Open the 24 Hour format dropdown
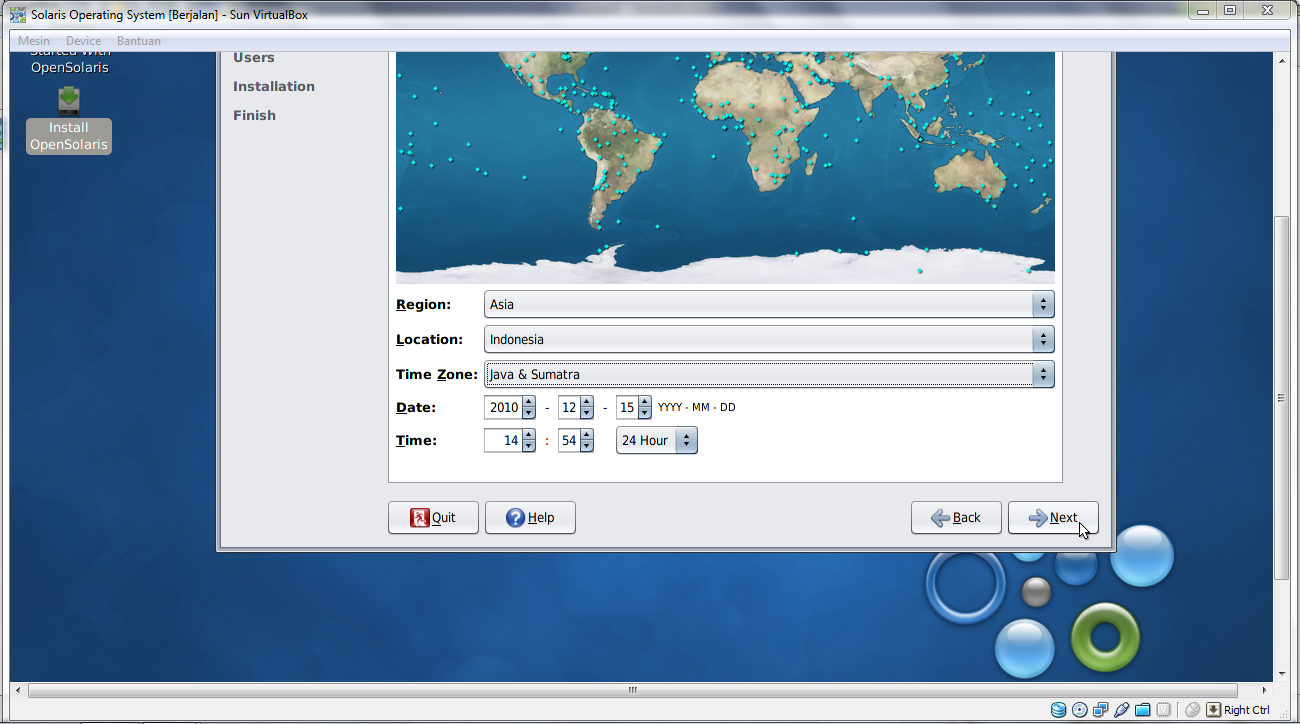Image resolution: width=1300 pixels, height=724 pixels. coord(656,440)
